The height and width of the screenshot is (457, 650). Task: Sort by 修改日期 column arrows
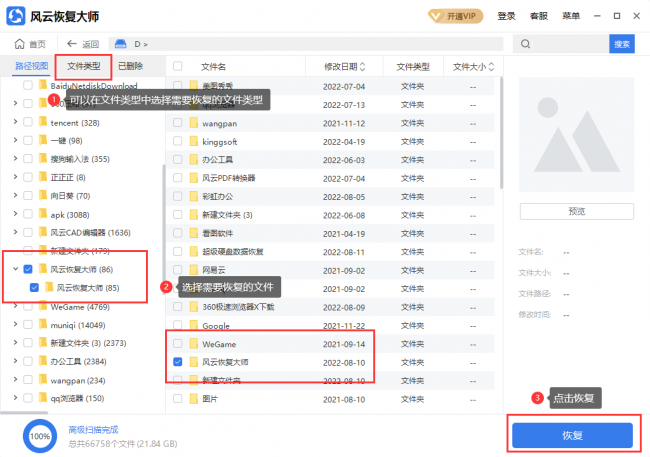(362, 67)
